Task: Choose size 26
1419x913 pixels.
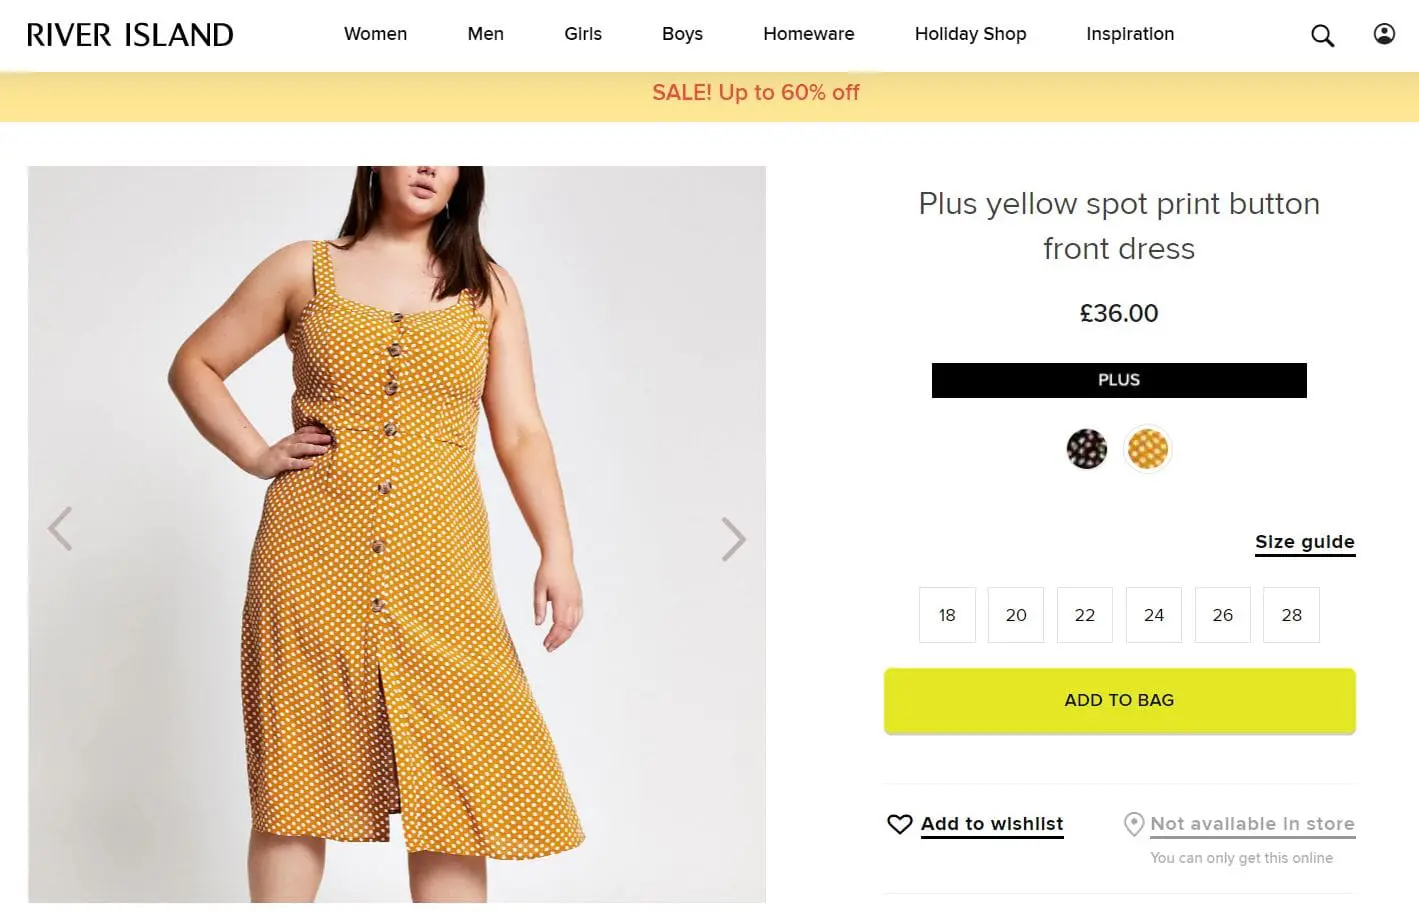Action: 1223,615
